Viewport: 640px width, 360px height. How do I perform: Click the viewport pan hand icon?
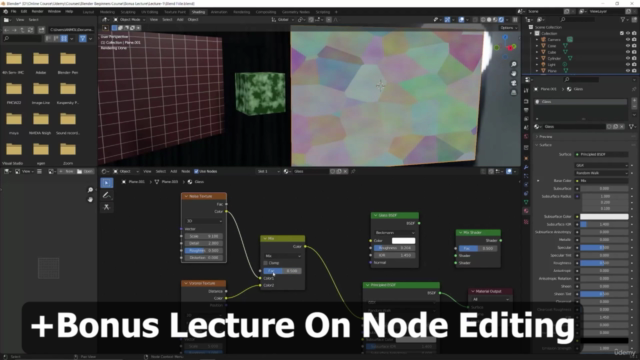(513, 73)
